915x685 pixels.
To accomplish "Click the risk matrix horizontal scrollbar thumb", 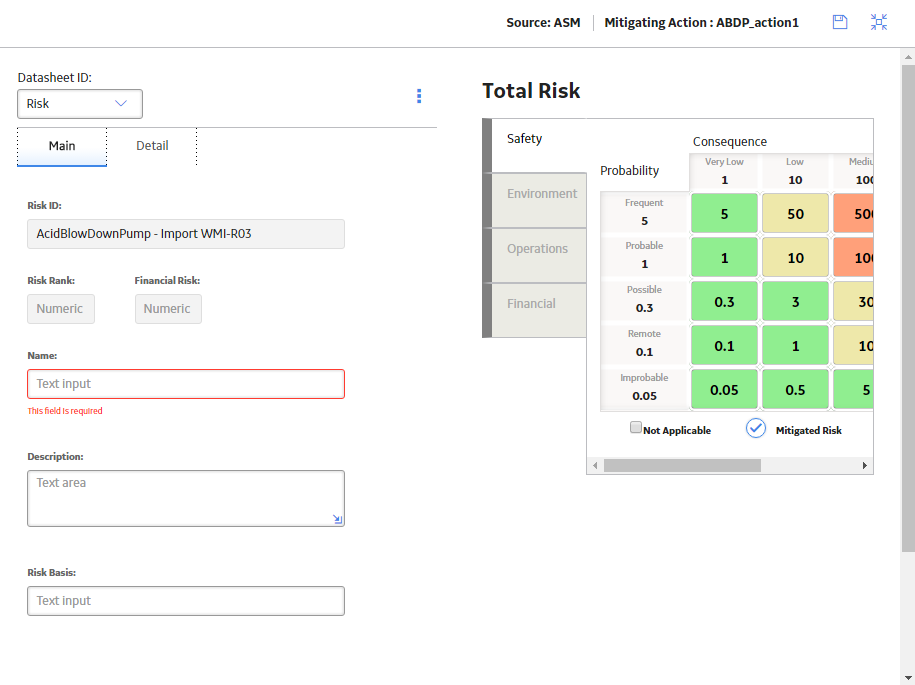I will click(x=682, y=466).
